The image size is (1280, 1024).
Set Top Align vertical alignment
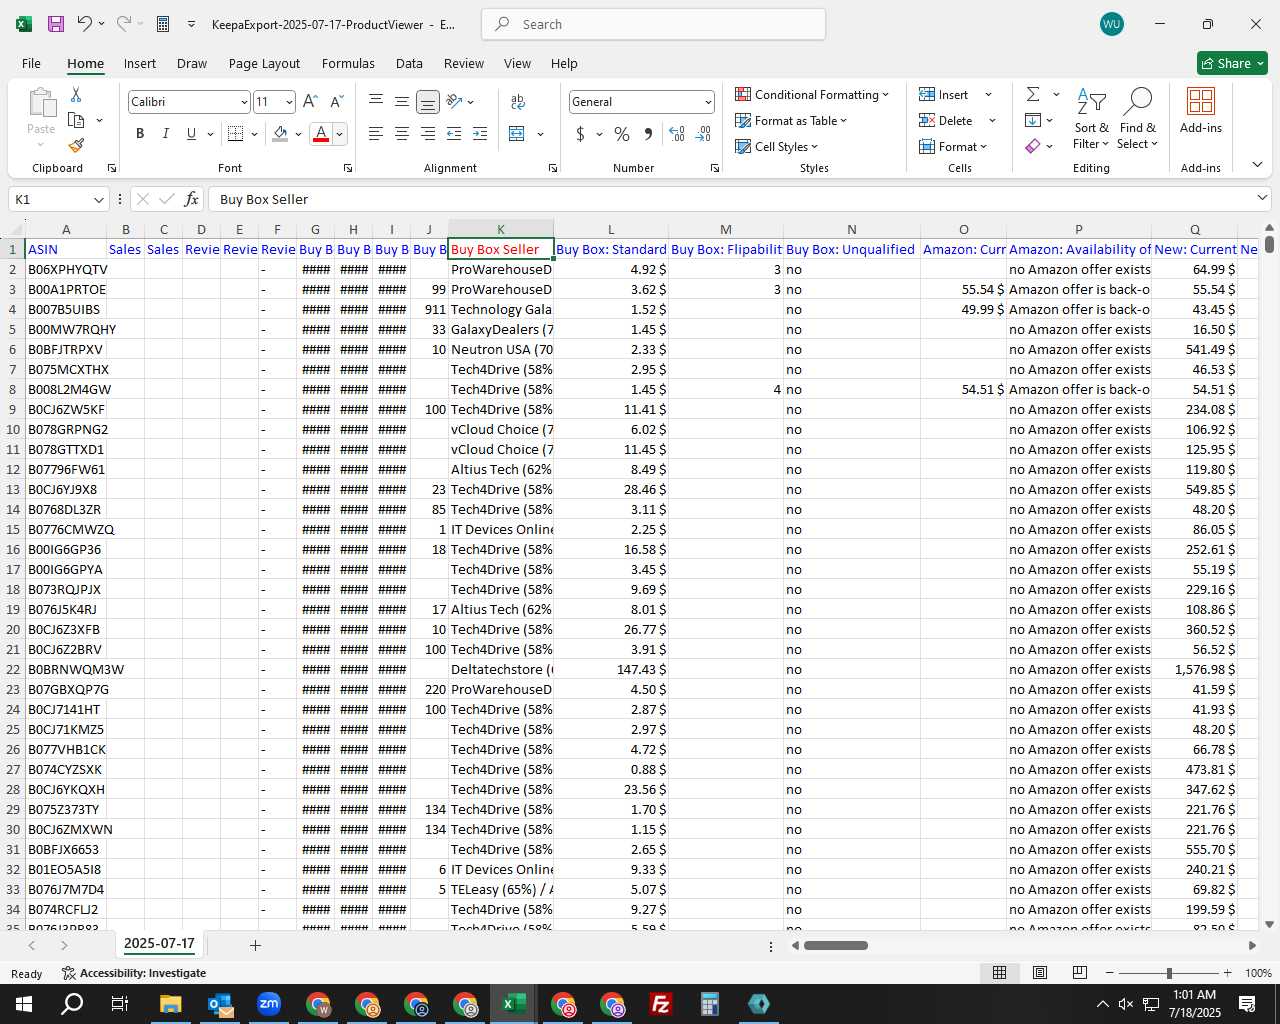coord(376,102)
